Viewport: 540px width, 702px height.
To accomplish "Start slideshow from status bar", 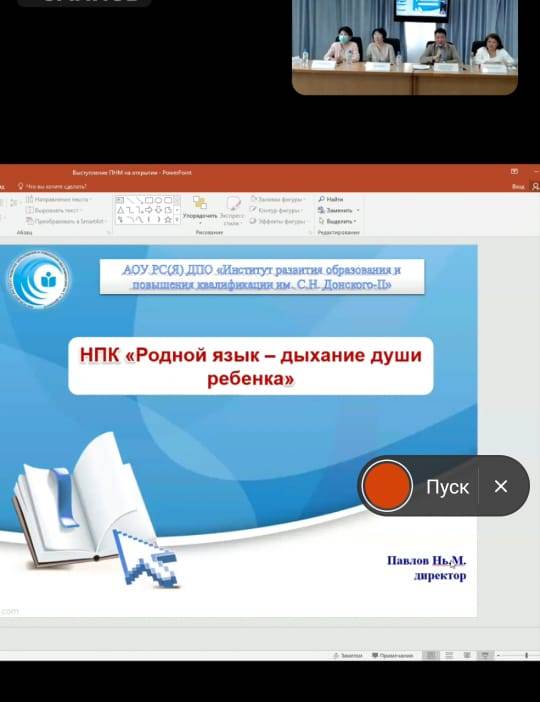I will [485, 655].
